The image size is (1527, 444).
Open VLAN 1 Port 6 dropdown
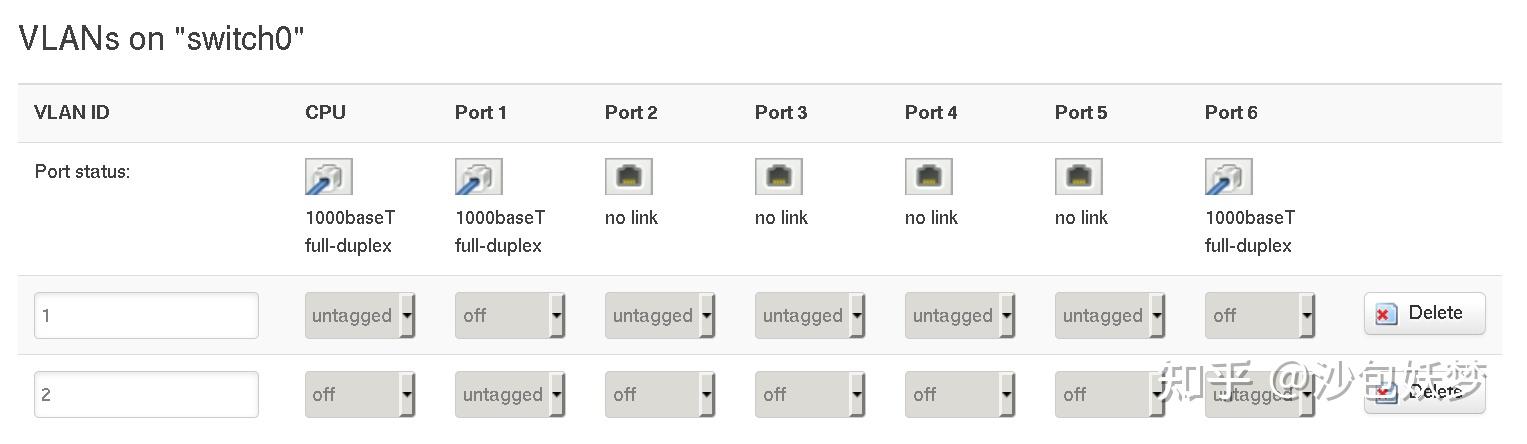click(1260, 316)
